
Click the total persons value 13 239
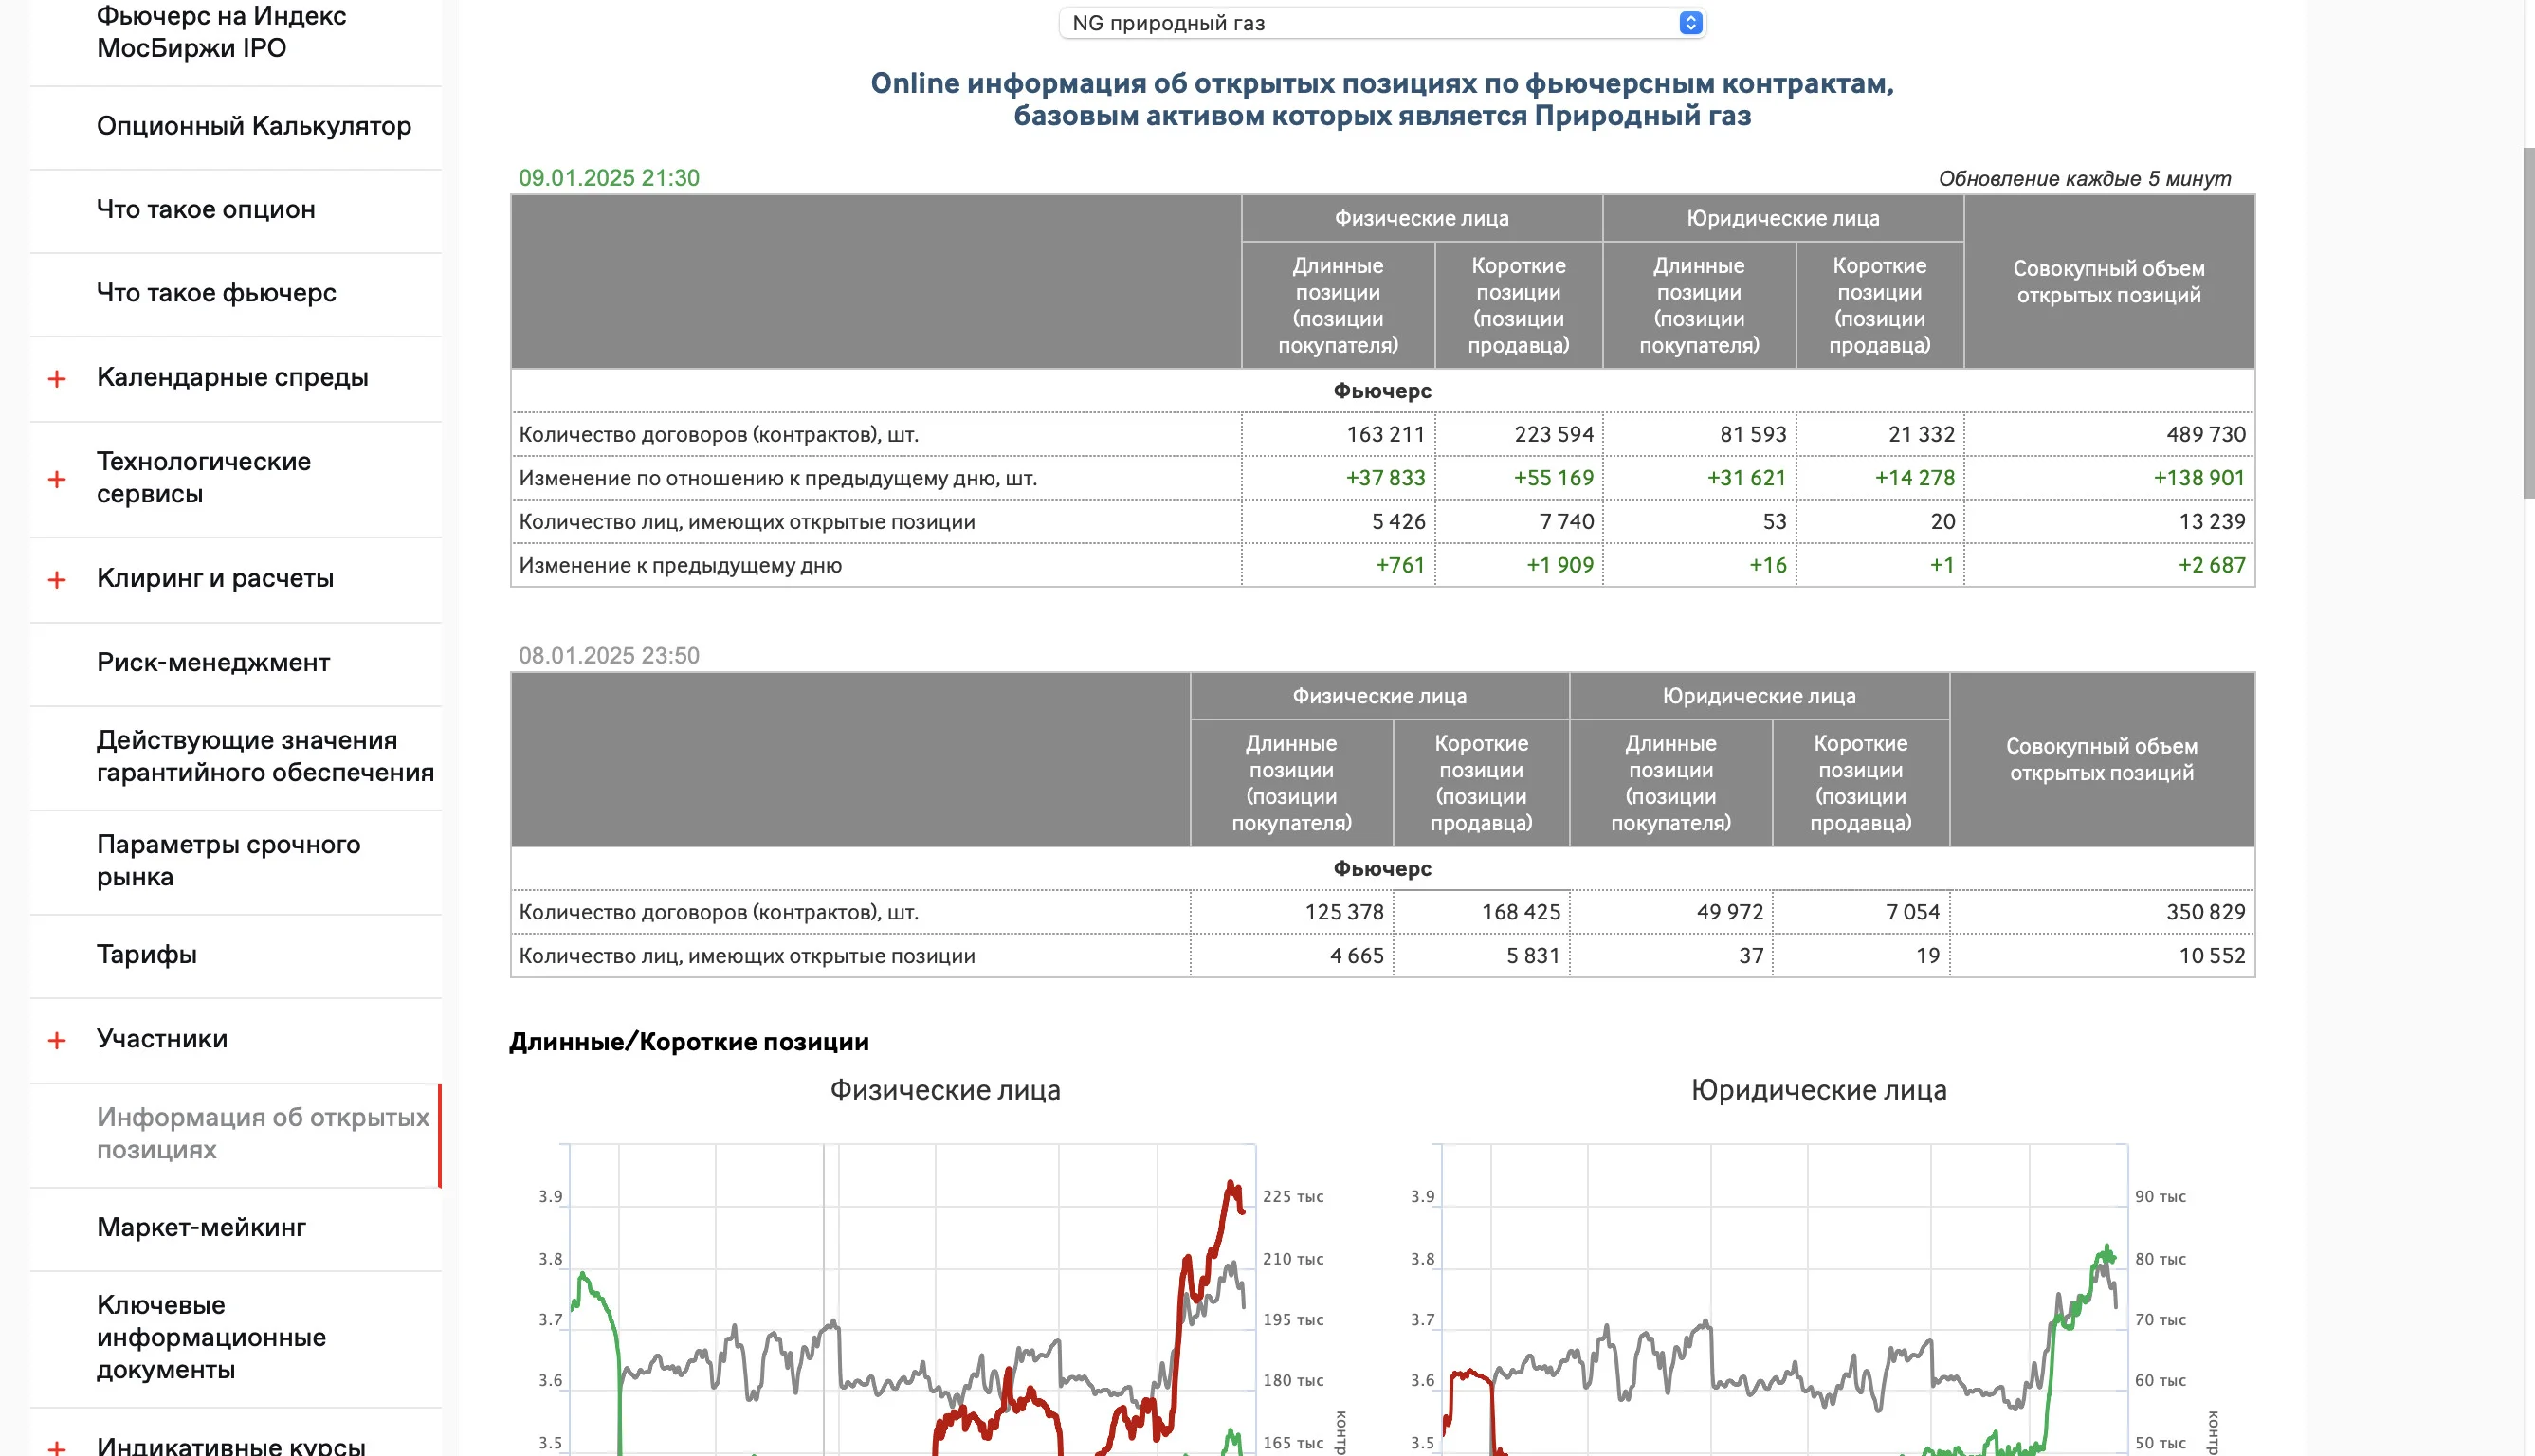coord(2211,522)
